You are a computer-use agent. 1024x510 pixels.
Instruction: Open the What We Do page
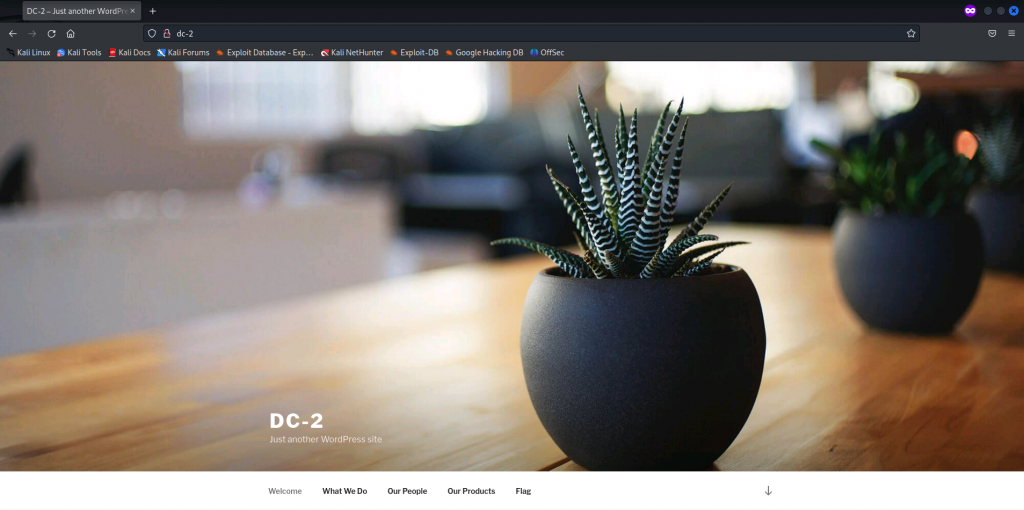click(x=345, y=491)
